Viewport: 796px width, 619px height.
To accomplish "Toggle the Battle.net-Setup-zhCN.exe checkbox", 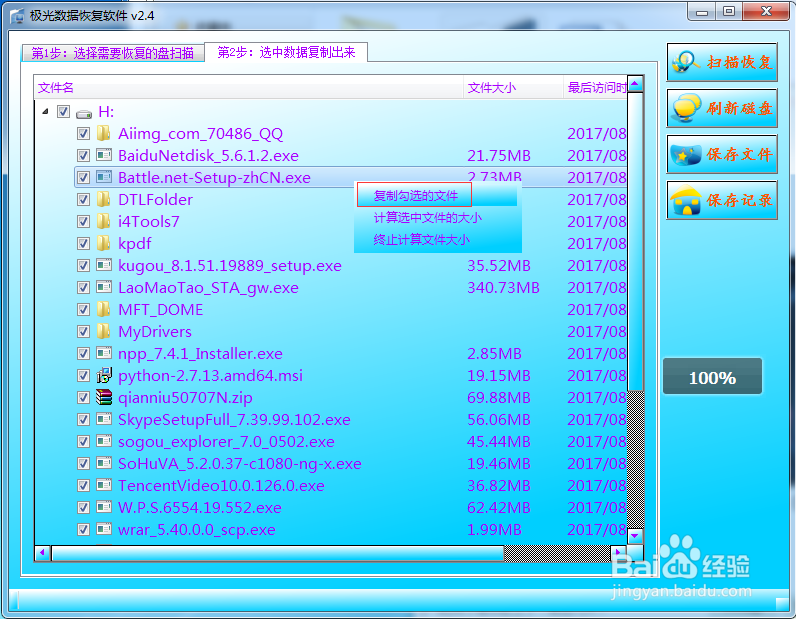I will click(83, 177).
